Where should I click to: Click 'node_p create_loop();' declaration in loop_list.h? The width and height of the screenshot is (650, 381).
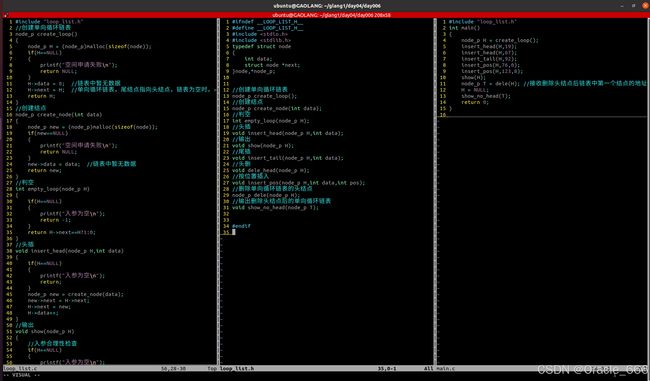(x=264, y=96)
